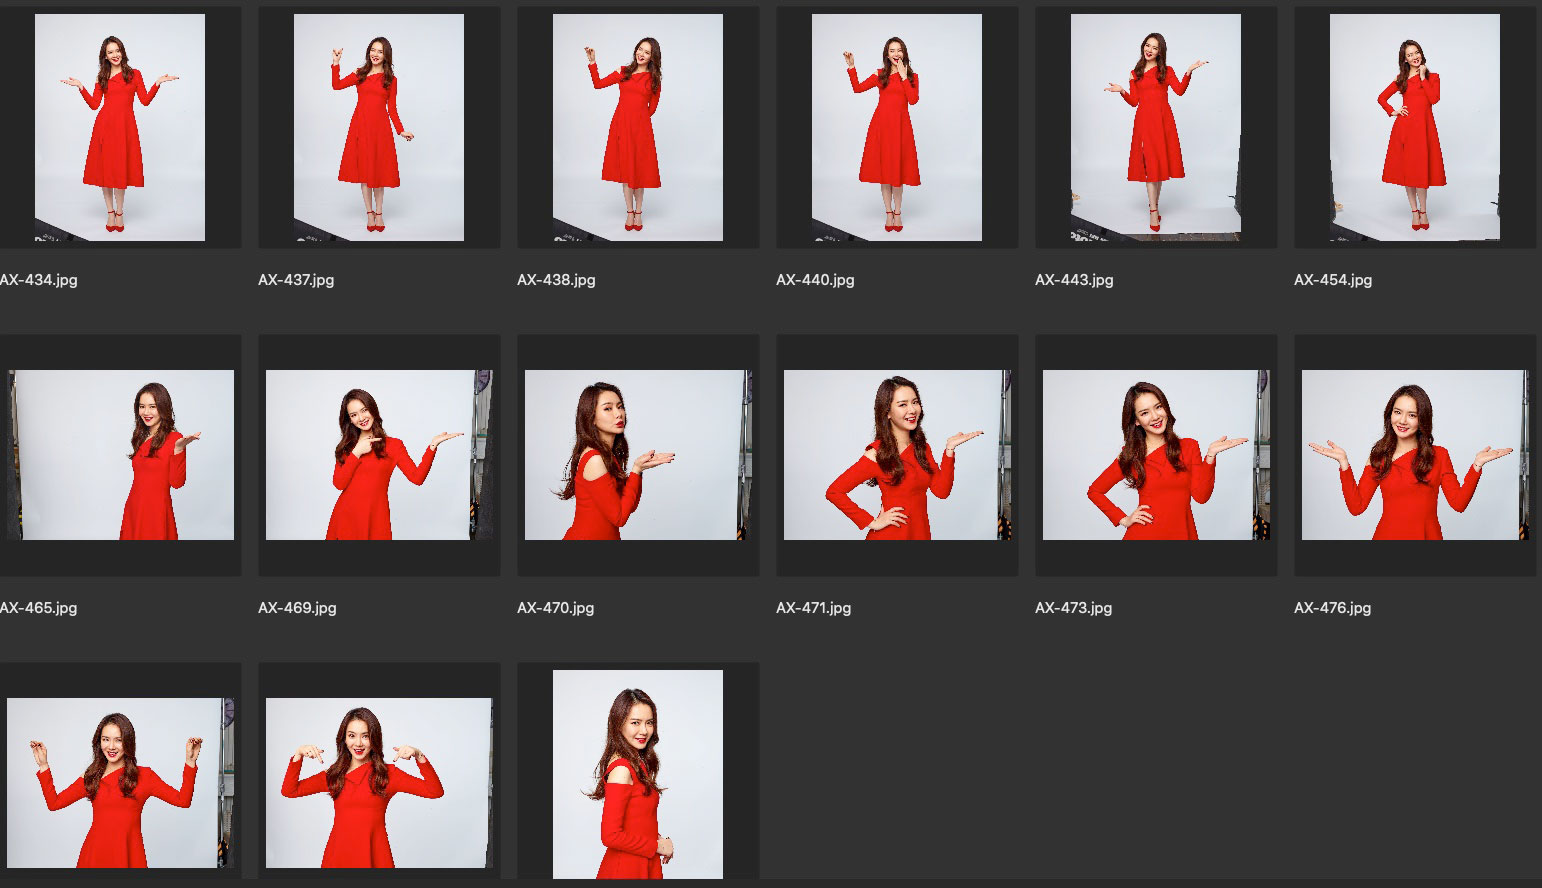Click the AX-437.jpg image thumbnail
This screenshot has width=1542, height=888.
point(378,127)
